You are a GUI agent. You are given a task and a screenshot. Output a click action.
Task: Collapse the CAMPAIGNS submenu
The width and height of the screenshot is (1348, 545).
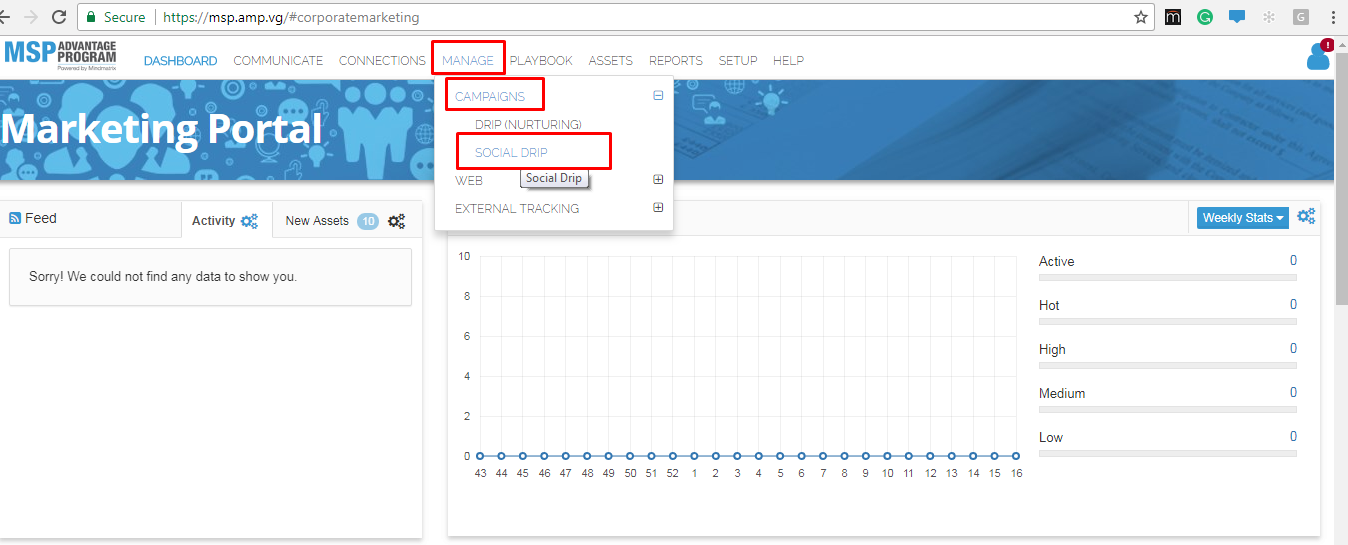658,96
